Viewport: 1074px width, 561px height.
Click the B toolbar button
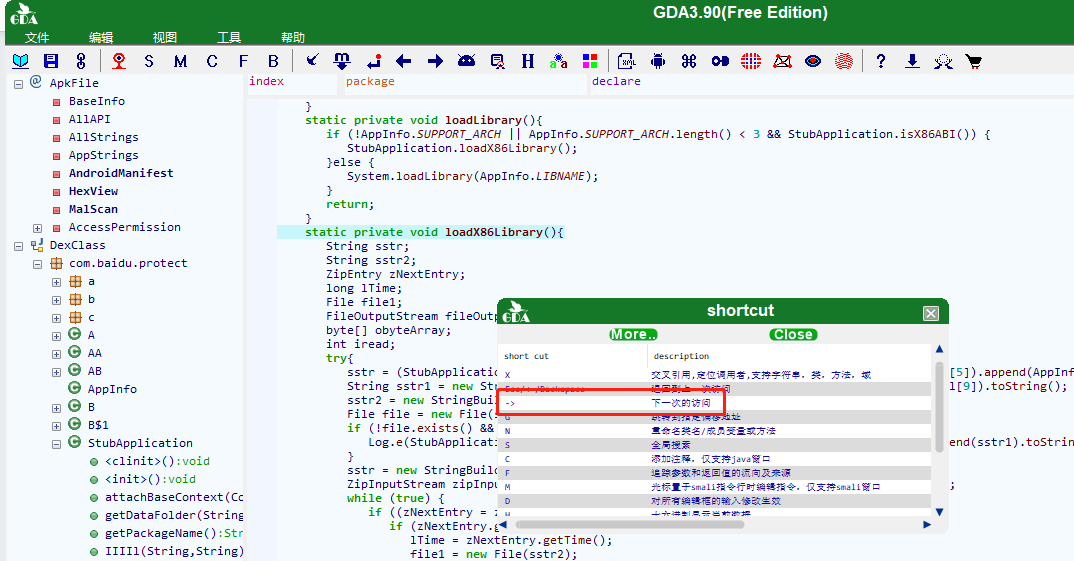click(273, 61)
